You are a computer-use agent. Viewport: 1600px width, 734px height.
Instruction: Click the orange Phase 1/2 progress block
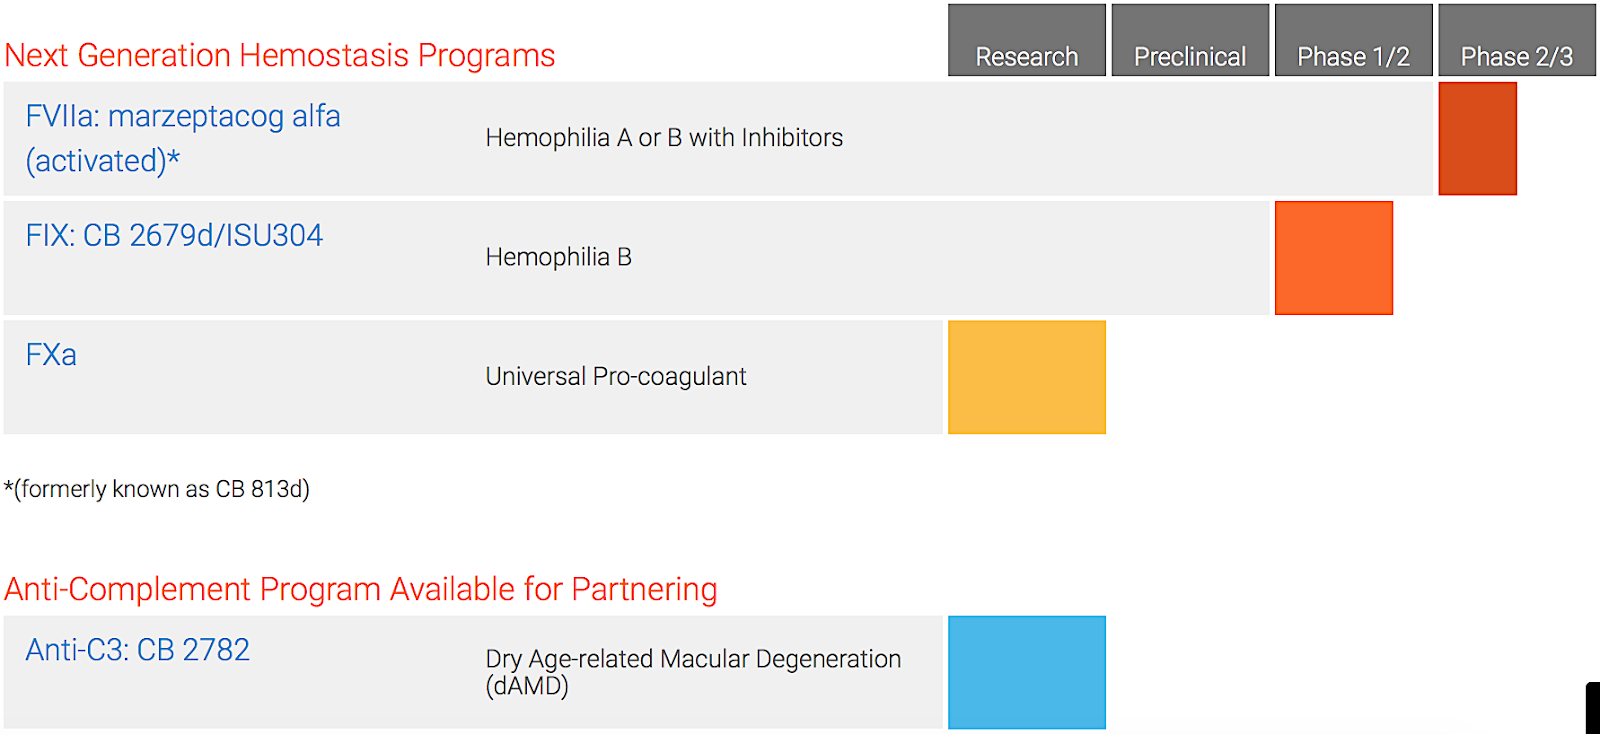1333,258
